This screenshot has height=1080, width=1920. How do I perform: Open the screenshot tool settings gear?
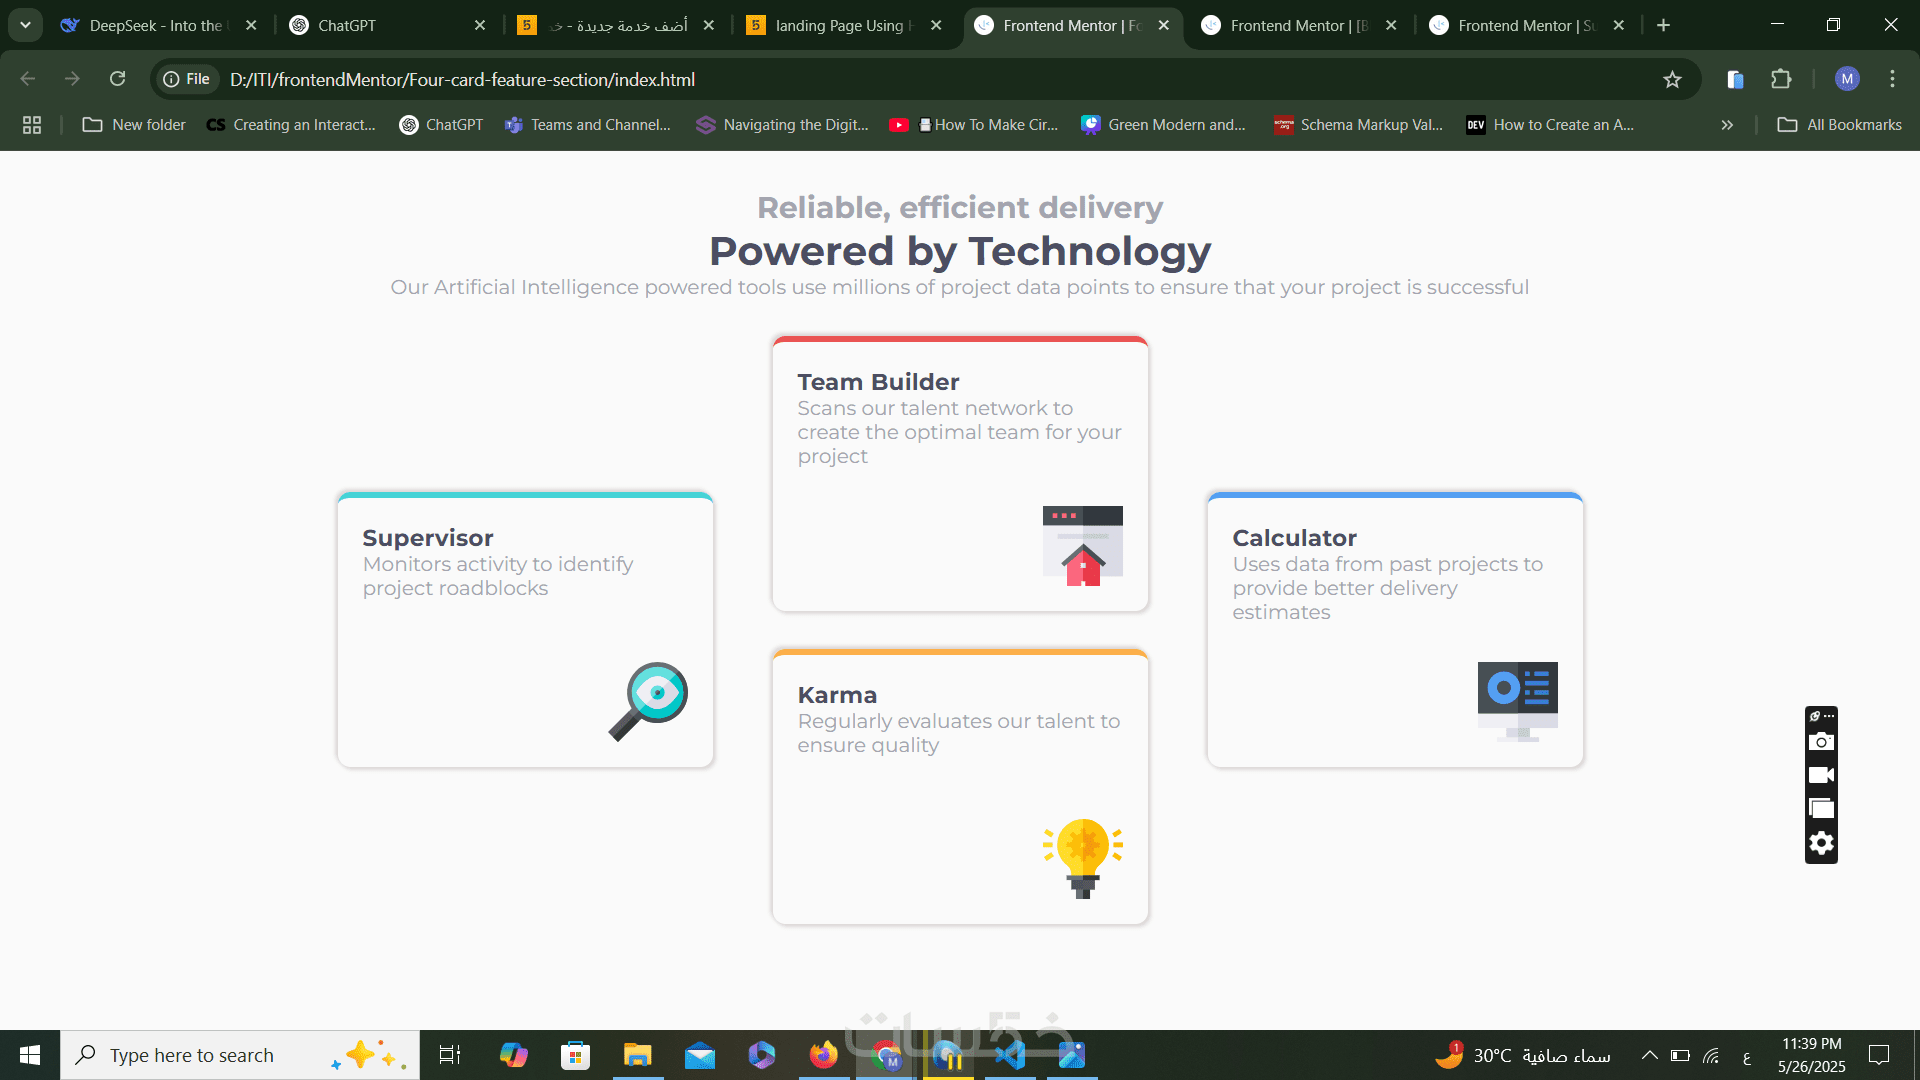pyautogui.click(x=1821, y=843)
